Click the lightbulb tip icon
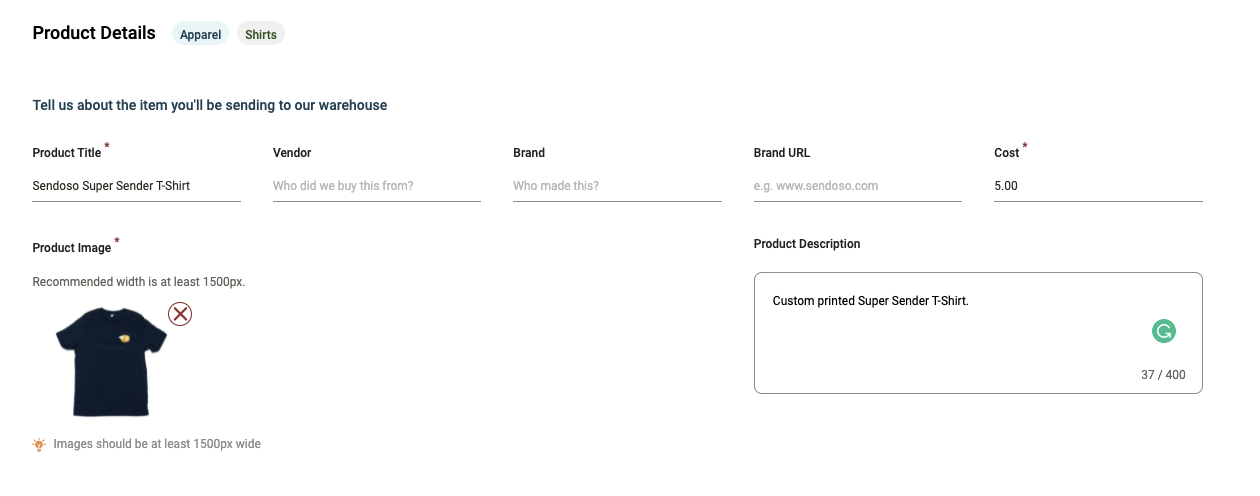 (x=39, y=444)
